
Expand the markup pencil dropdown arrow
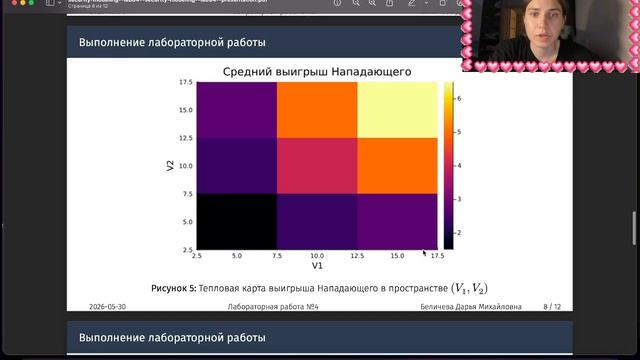point(426,3)
